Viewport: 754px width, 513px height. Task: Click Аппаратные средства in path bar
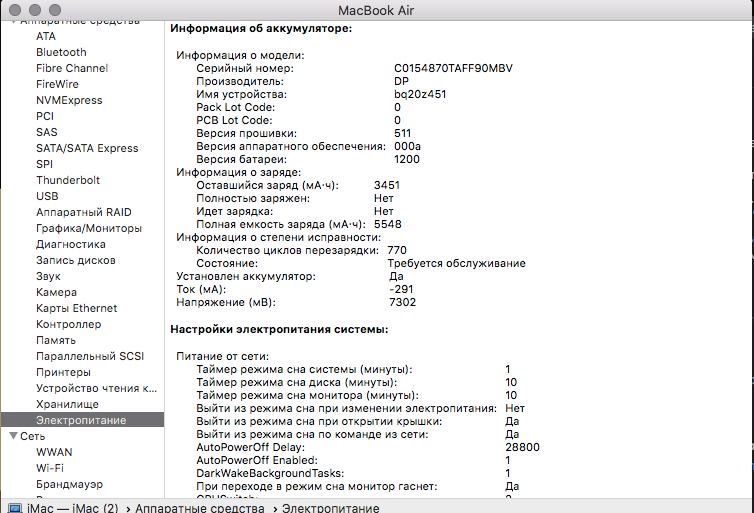tap(200, 508)
